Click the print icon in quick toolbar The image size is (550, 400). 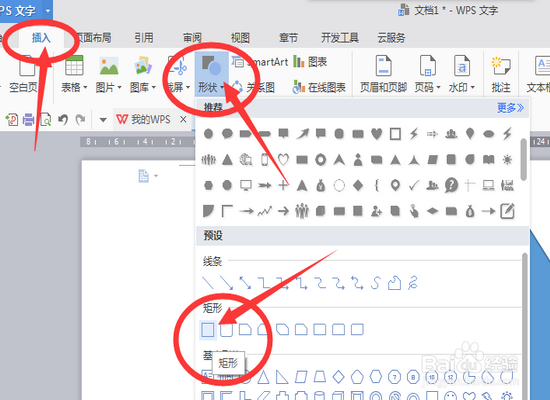tap(28, 120)
